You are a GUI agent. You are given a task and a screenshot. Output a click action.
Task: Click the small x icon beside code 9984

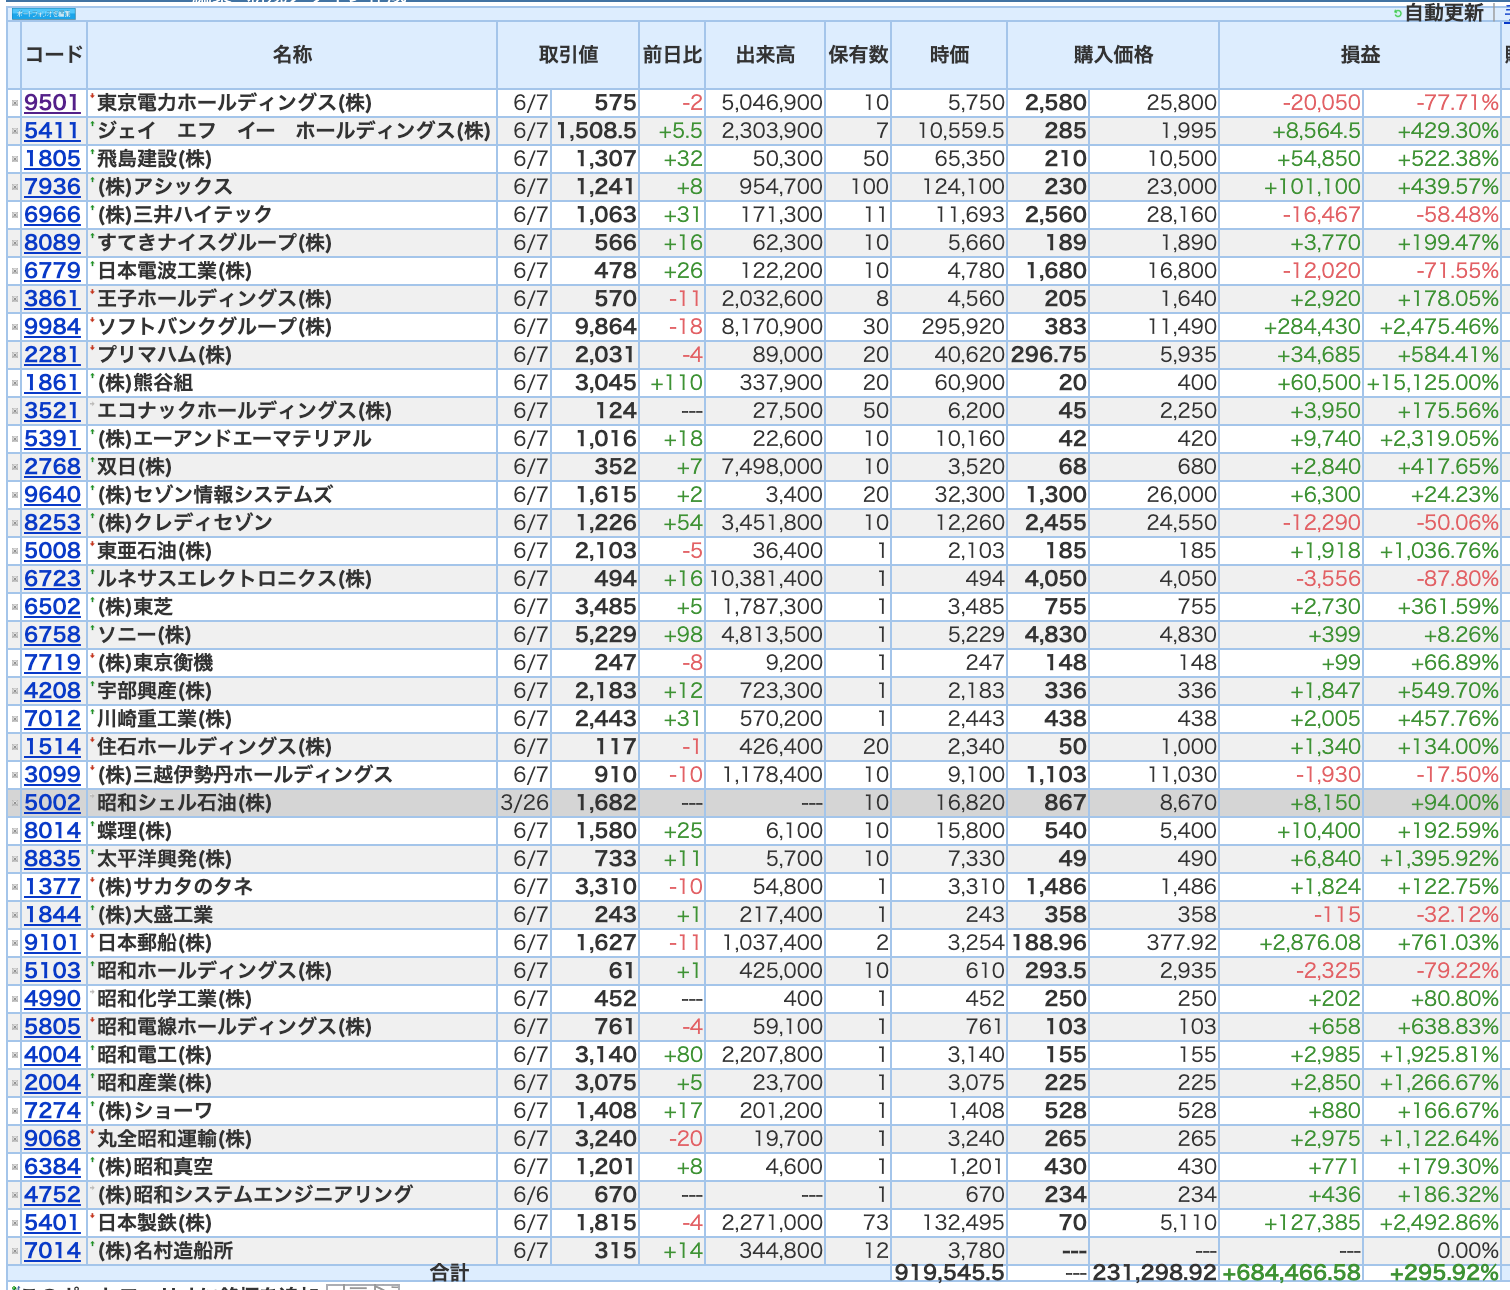[x=15, y=327]
